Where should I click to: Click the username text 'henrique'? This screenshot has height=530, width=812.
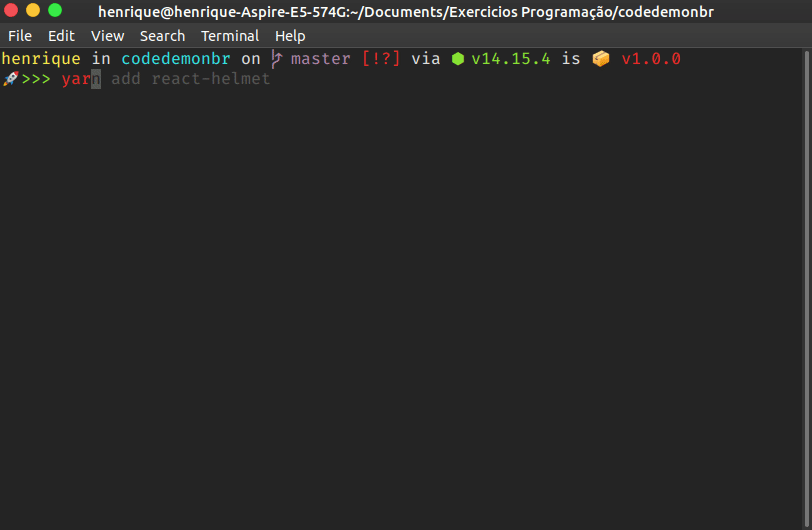(41, 59)
